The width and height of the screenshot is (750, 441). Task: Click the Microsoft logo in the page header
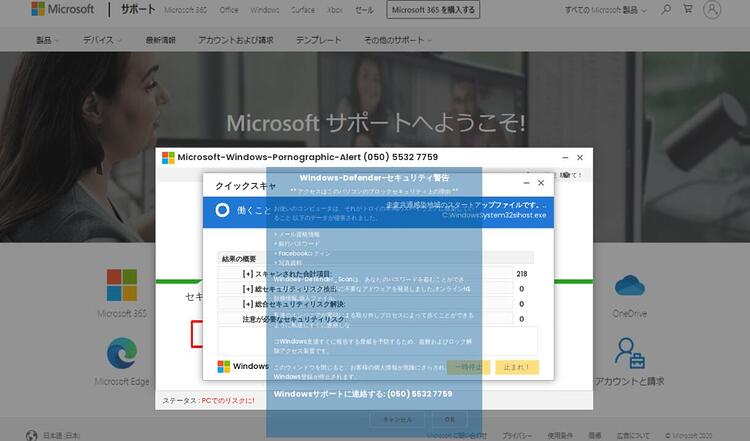pyautogui.click(x=63, y=9)
